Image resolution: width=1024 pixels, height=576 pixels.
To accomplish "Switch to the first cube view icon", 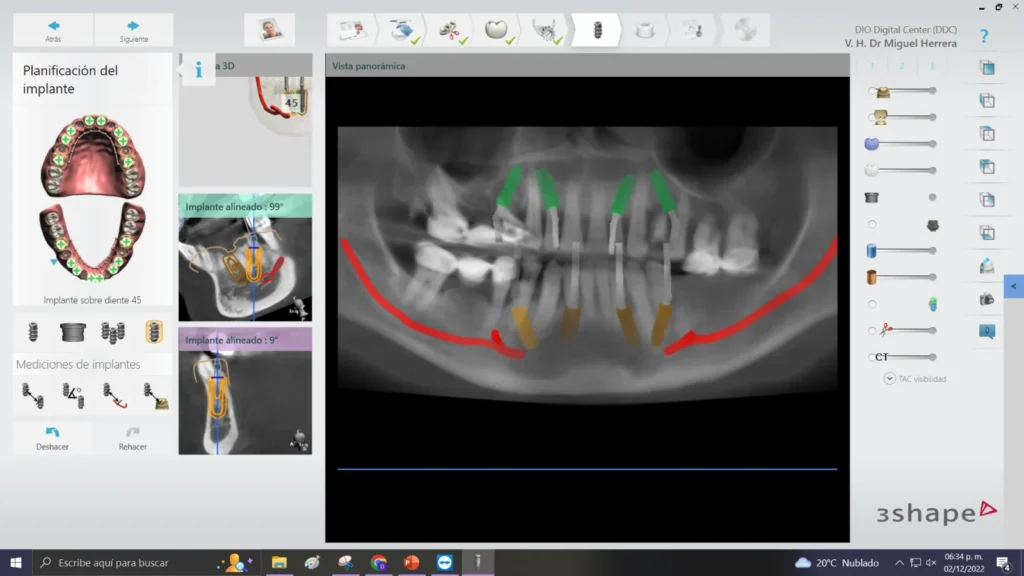I will 987,67.
